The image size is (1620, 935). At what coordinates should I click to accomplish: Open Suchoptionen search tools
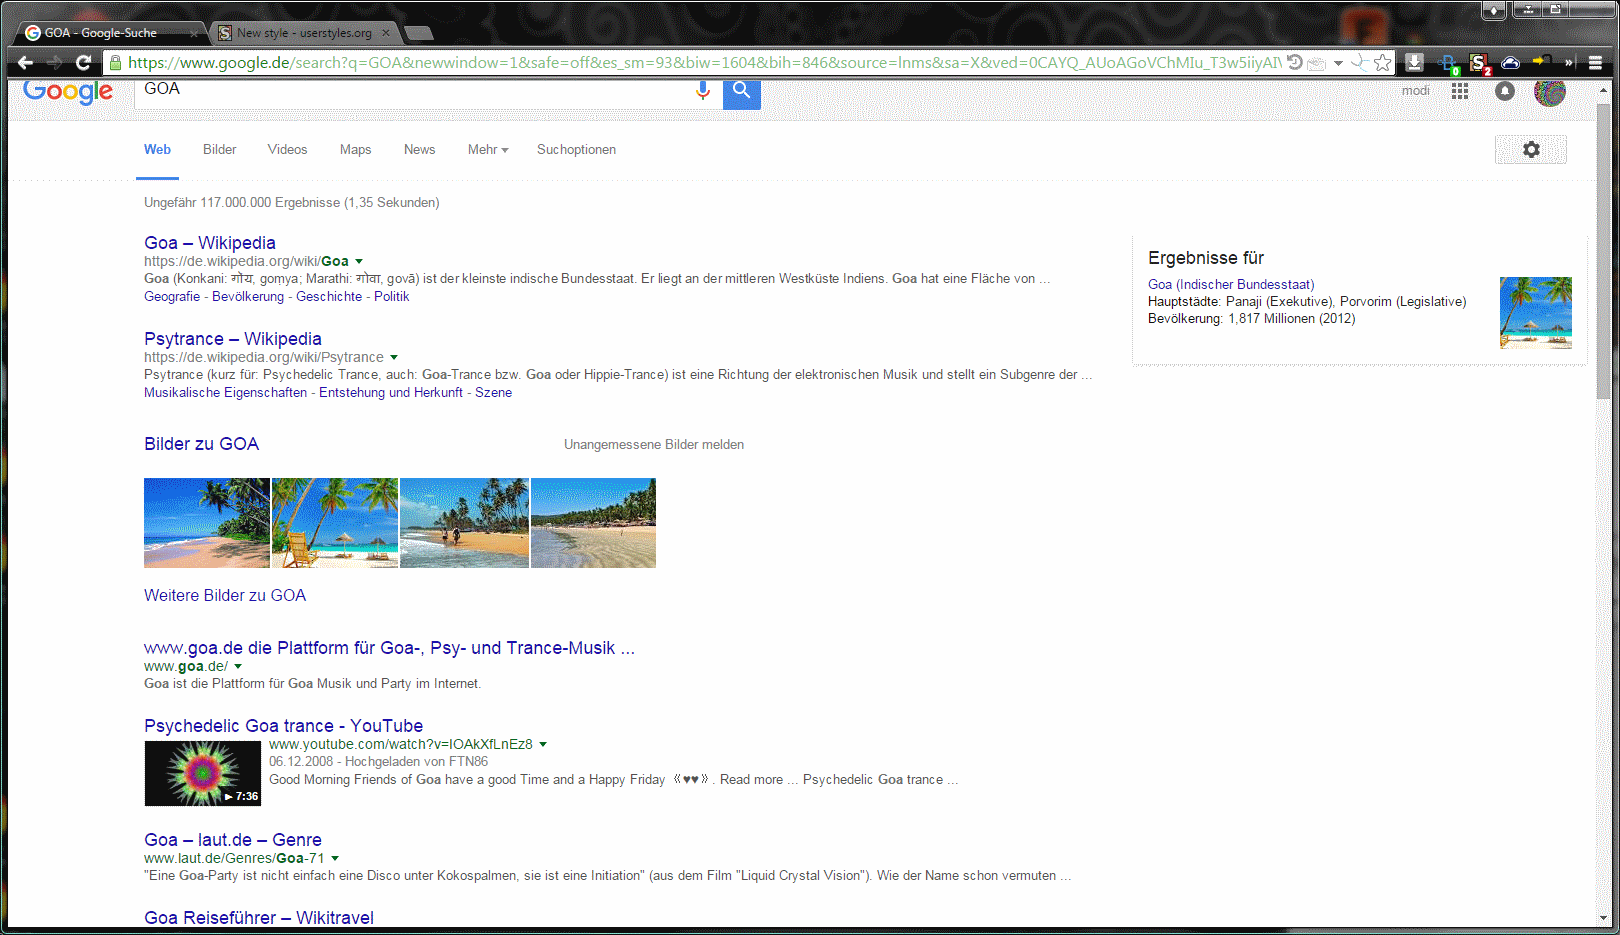coord(576,150)
